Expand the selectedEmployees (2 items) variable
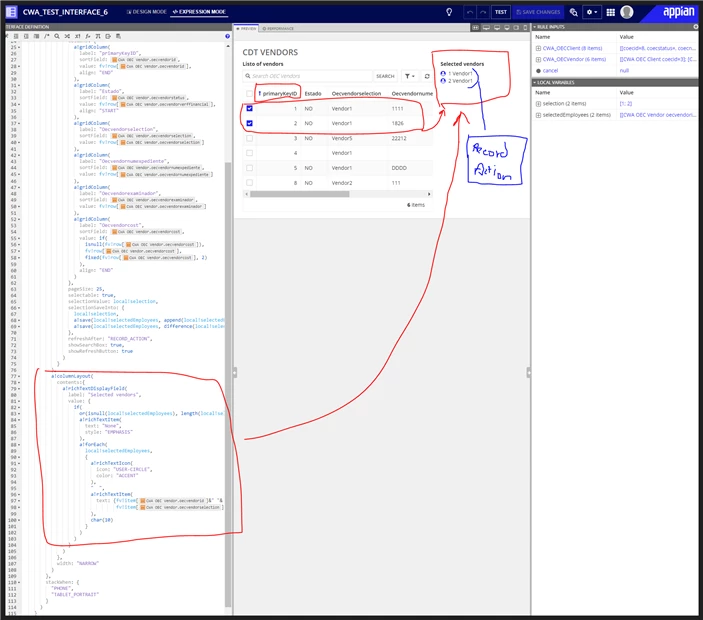This screenshot has width=703, height=620. pyautogui.click(x=538, y=115)
